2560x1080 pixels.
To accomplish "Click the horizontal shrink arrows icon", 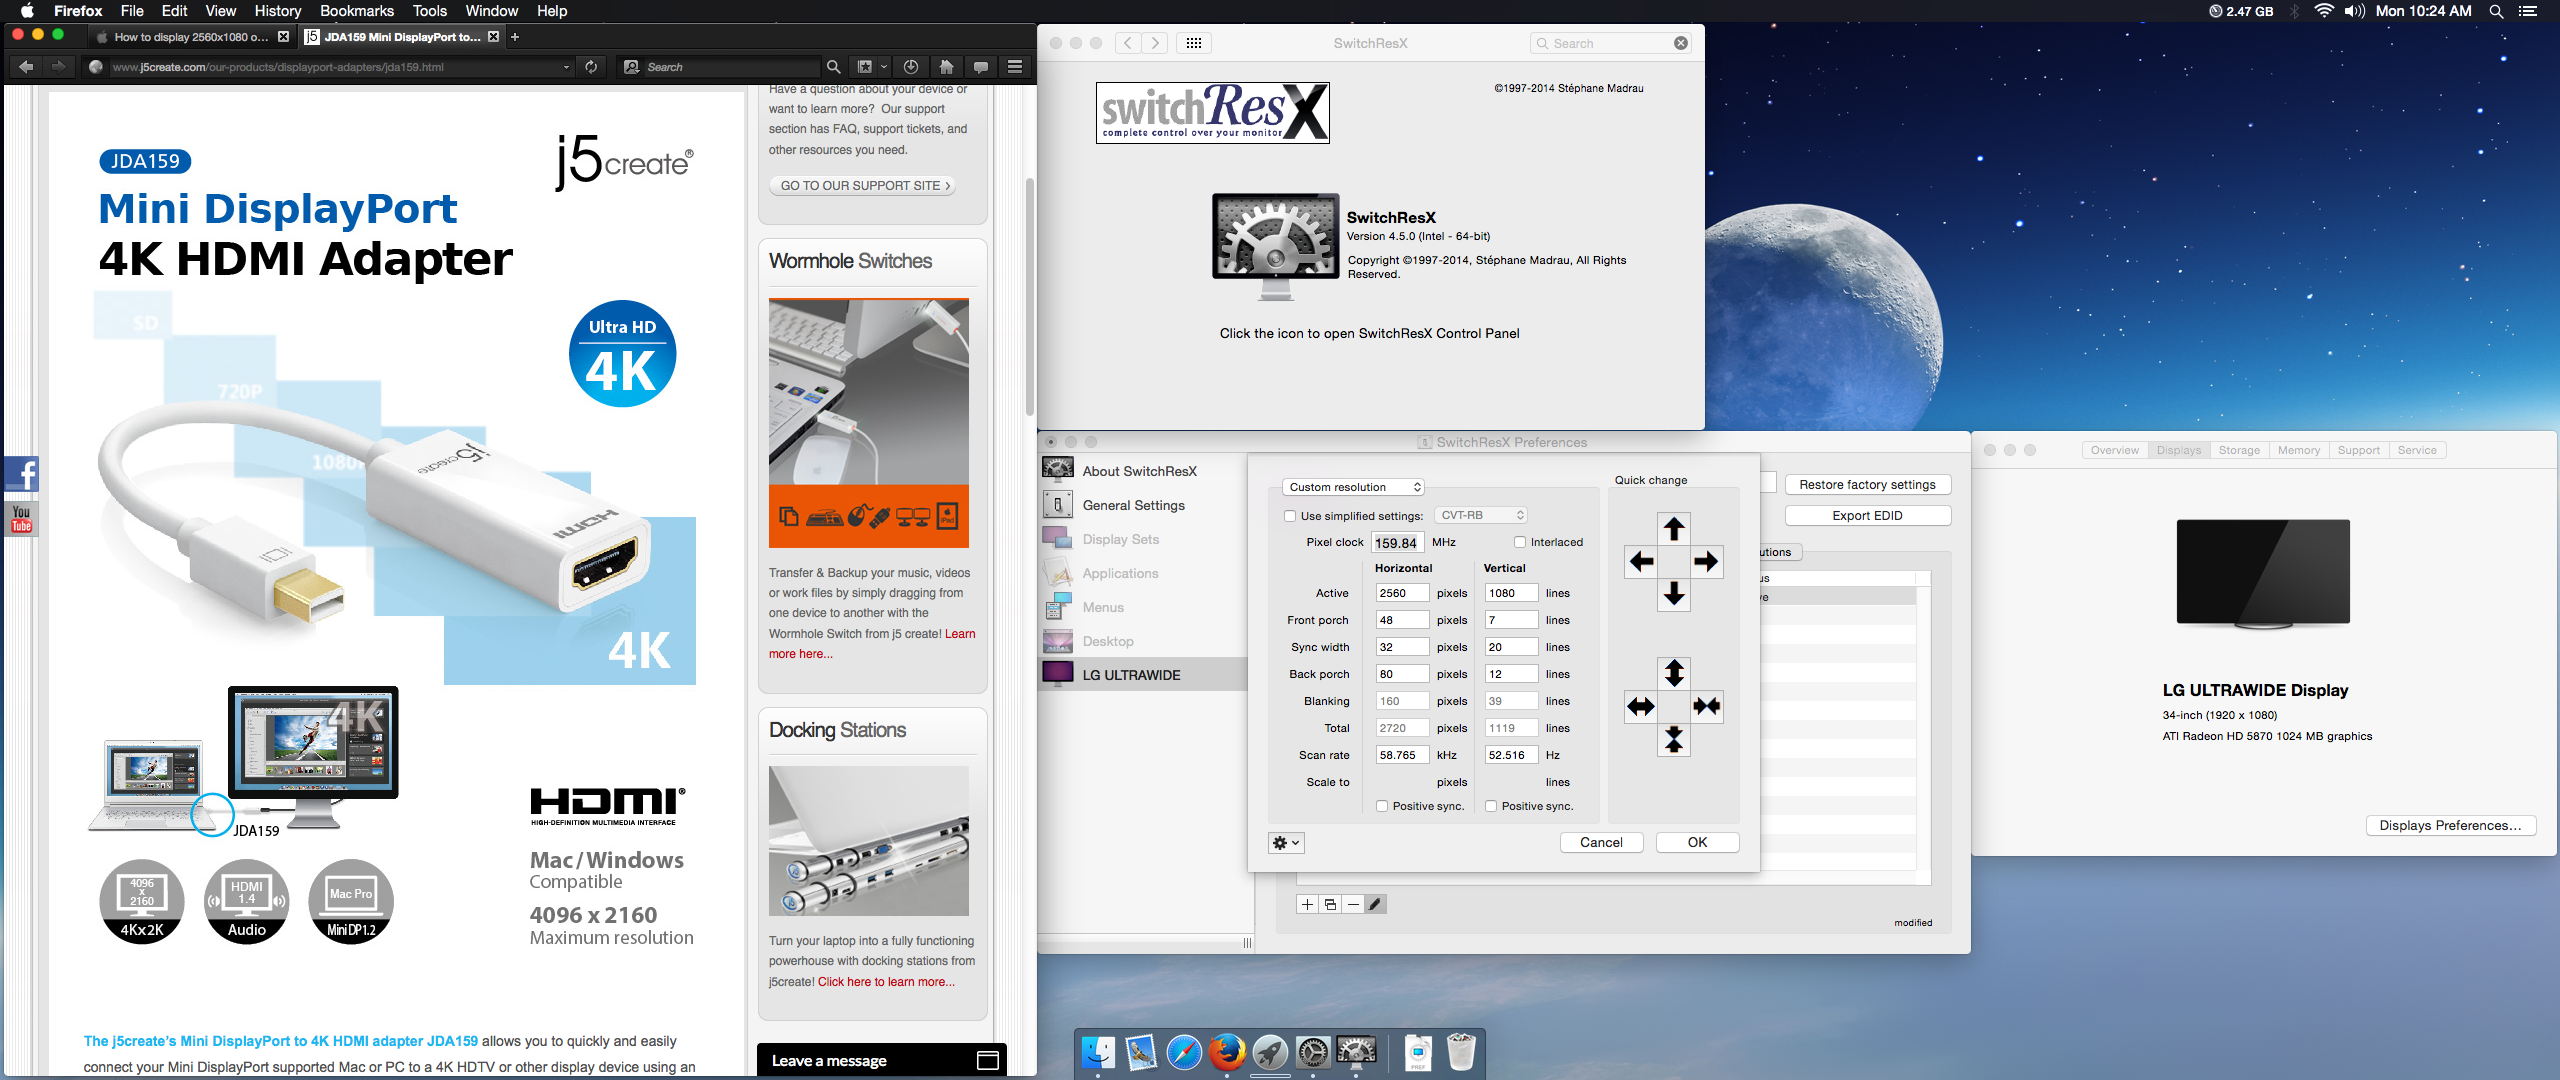I will pyautogui.click(x=1706, y=707).
